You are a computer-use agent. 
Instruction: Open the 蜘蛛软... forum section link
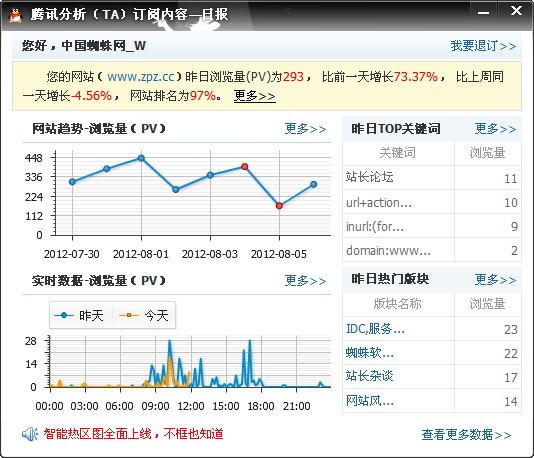tap(370, 353)
